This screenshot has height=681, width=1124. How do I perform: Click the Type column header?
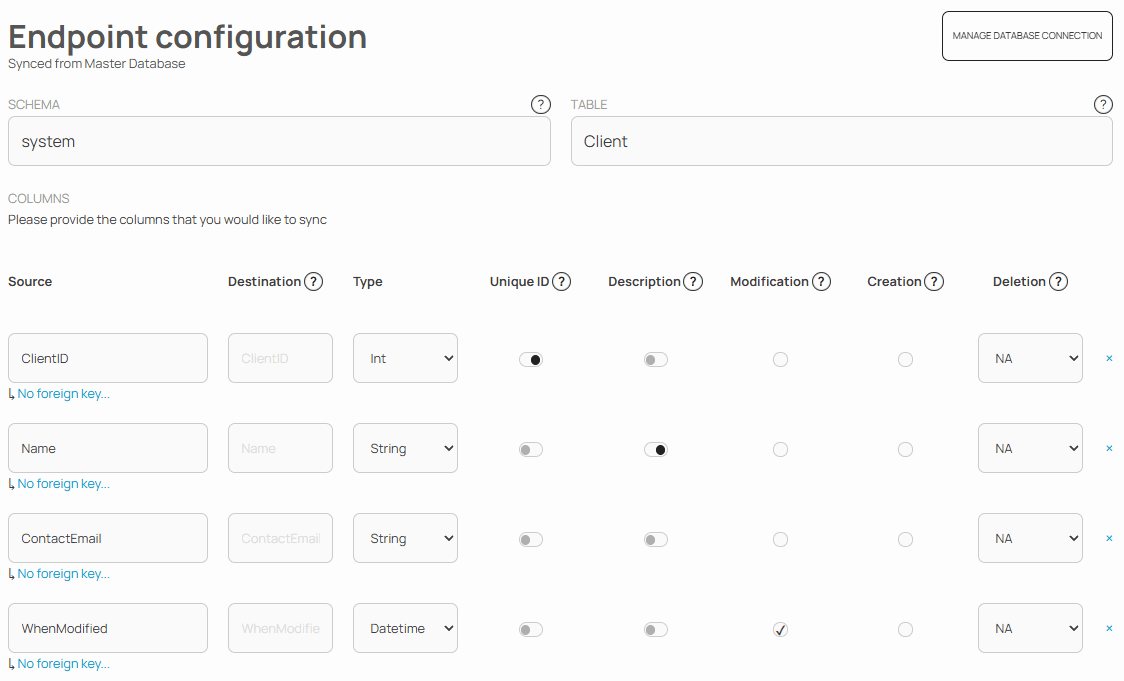point(368,282)
